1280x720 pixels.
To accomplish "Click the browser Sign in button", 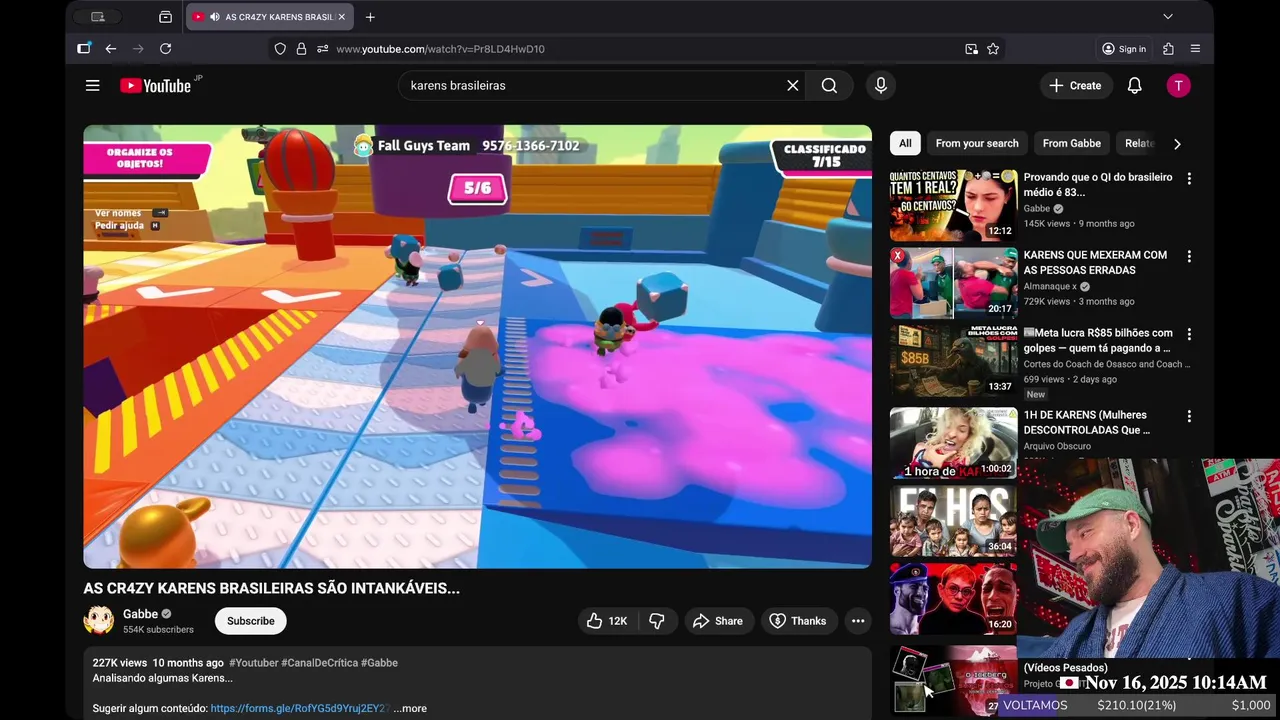I will 1124,49.
